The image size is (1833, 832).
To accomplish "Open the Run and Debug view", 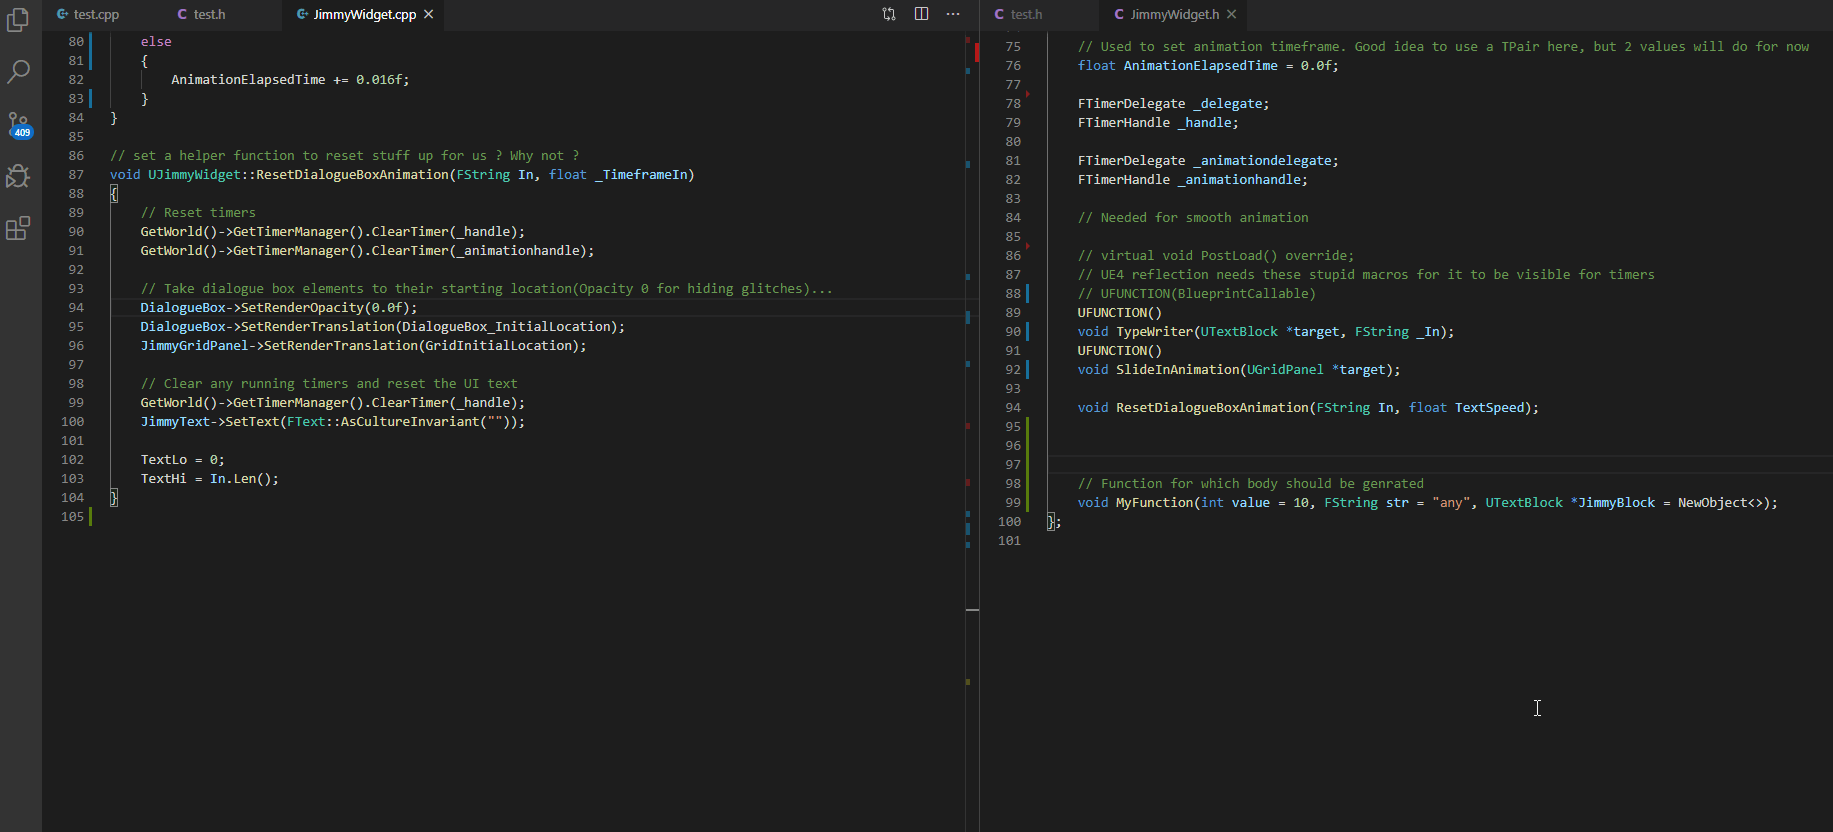I will click(x=18, y=176).
